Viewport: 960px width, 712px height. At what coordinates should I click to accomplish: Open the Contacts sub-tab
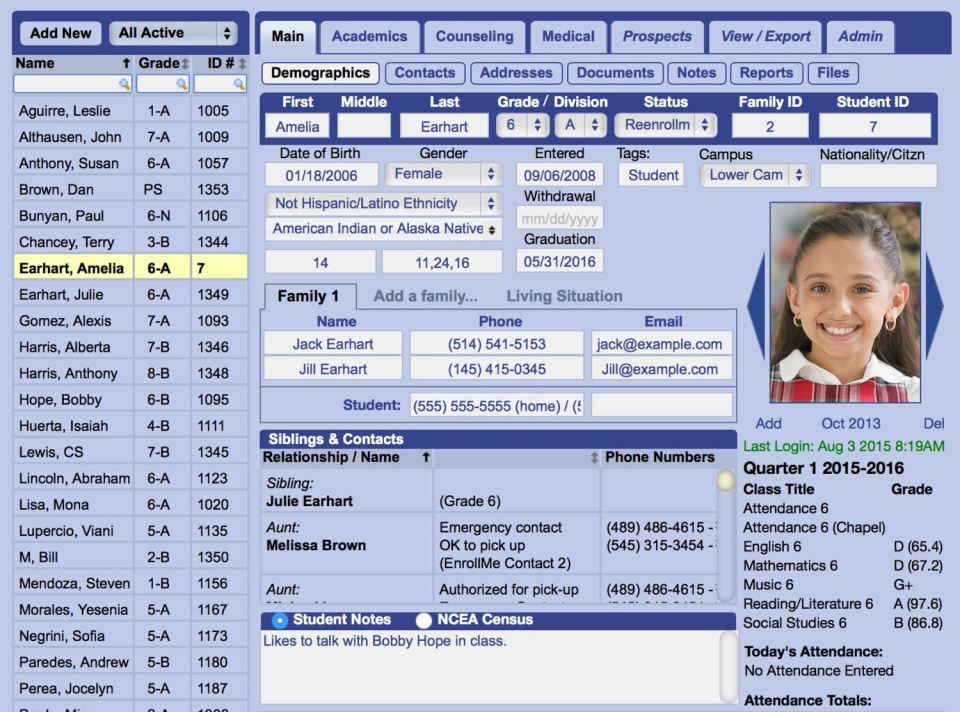click(425, 73)
